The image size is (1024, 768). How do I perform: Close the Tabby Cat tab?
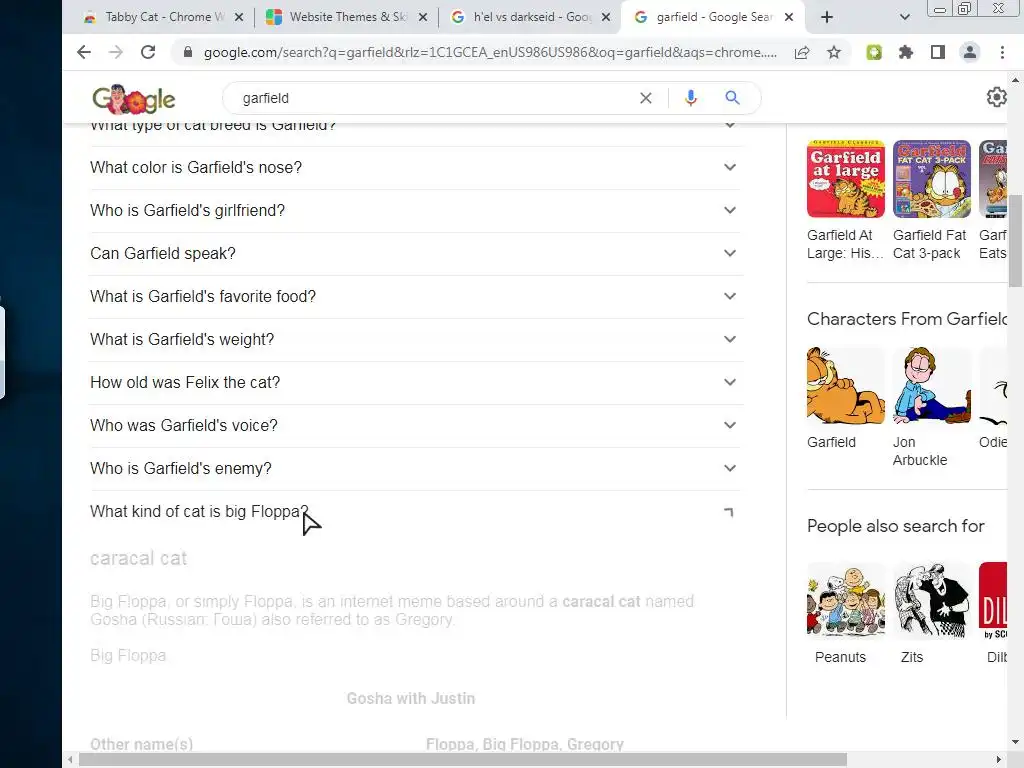coord(239,17)
